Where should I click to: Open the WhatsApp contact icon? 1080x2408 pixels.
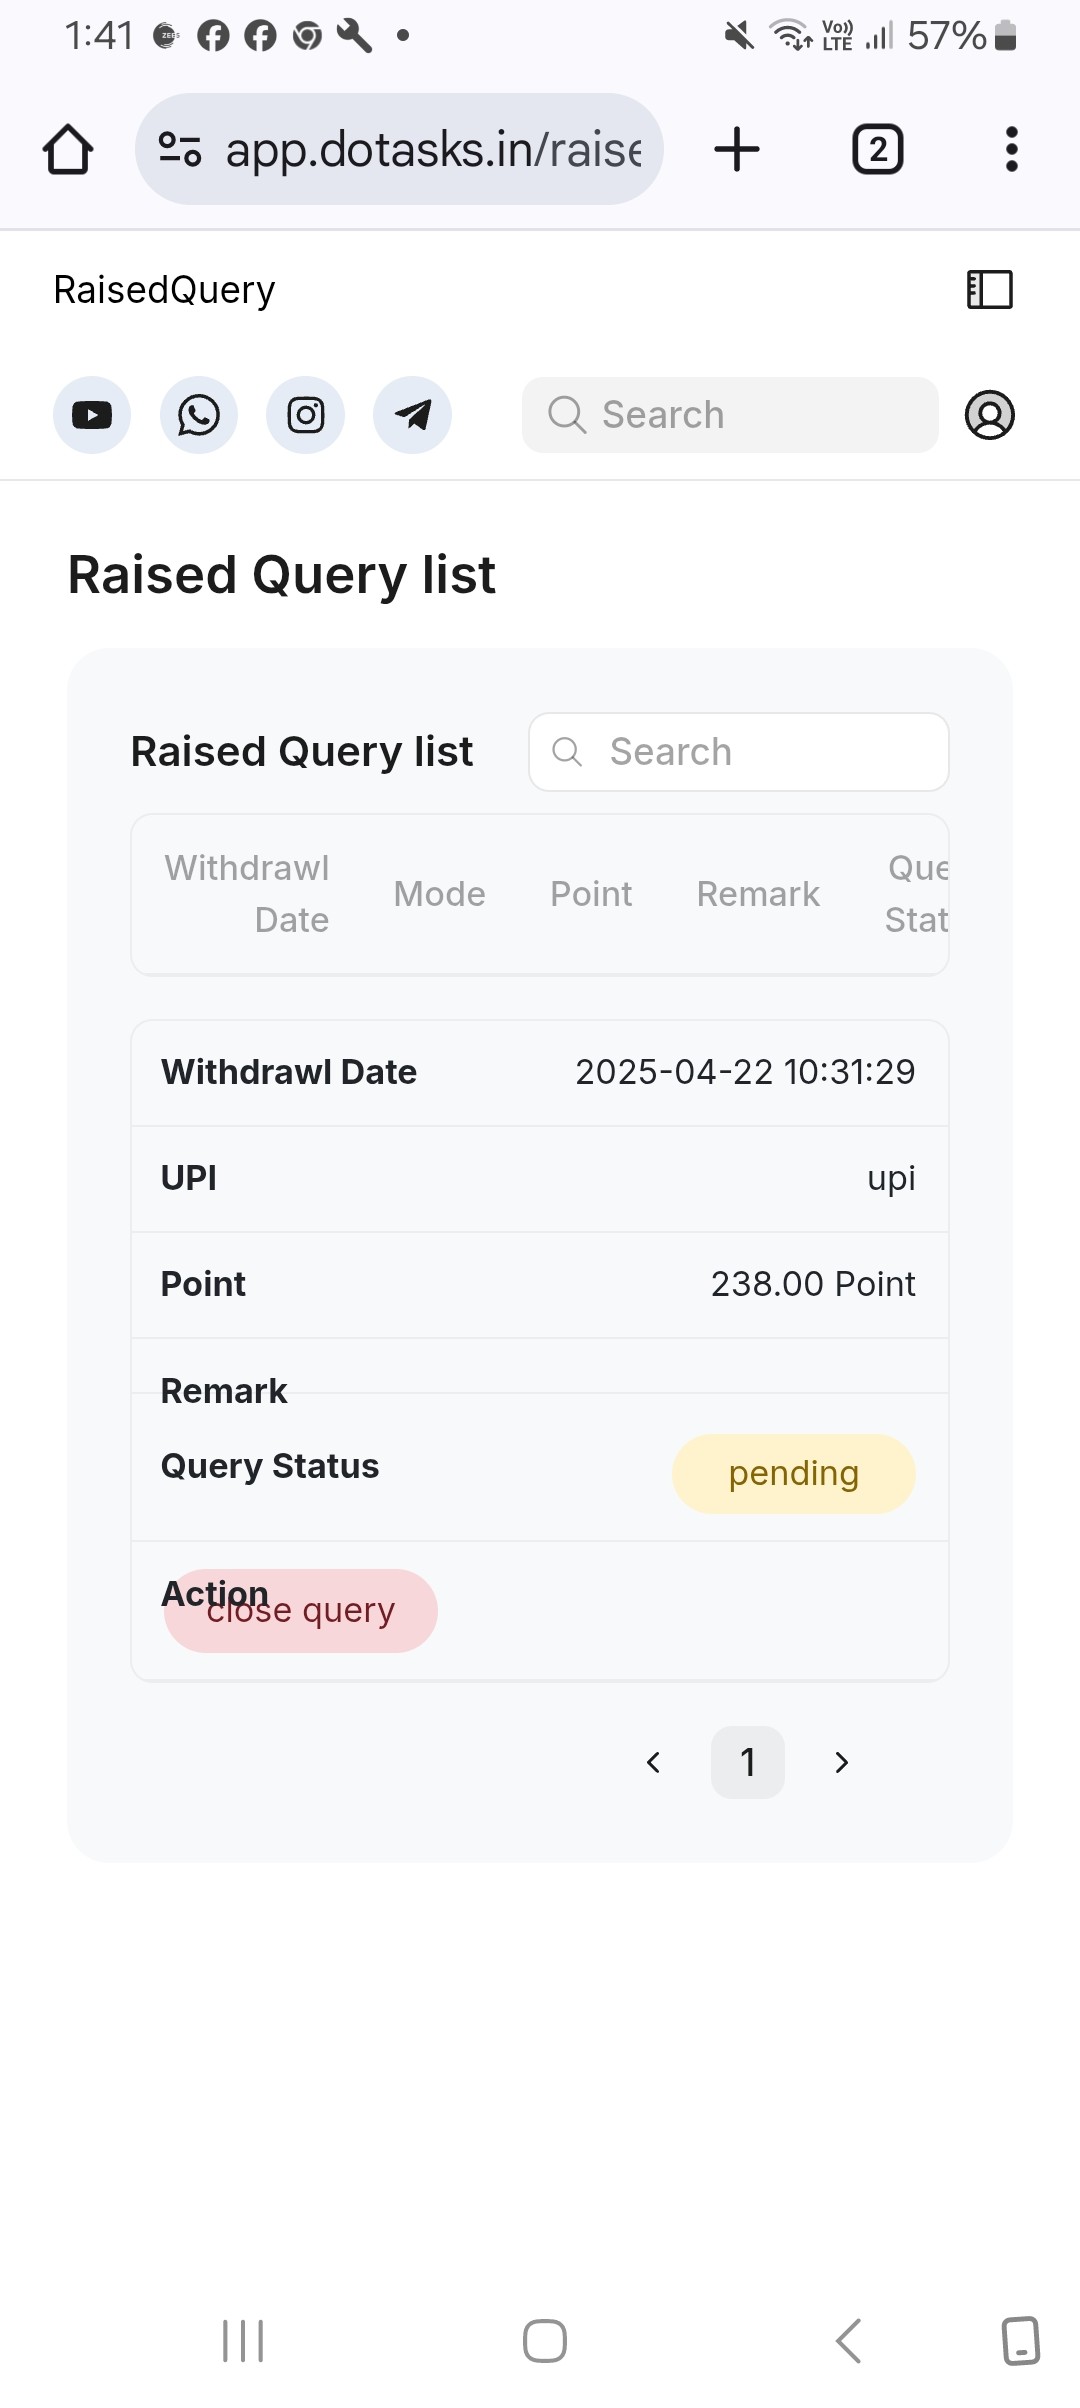coord(199,415)
